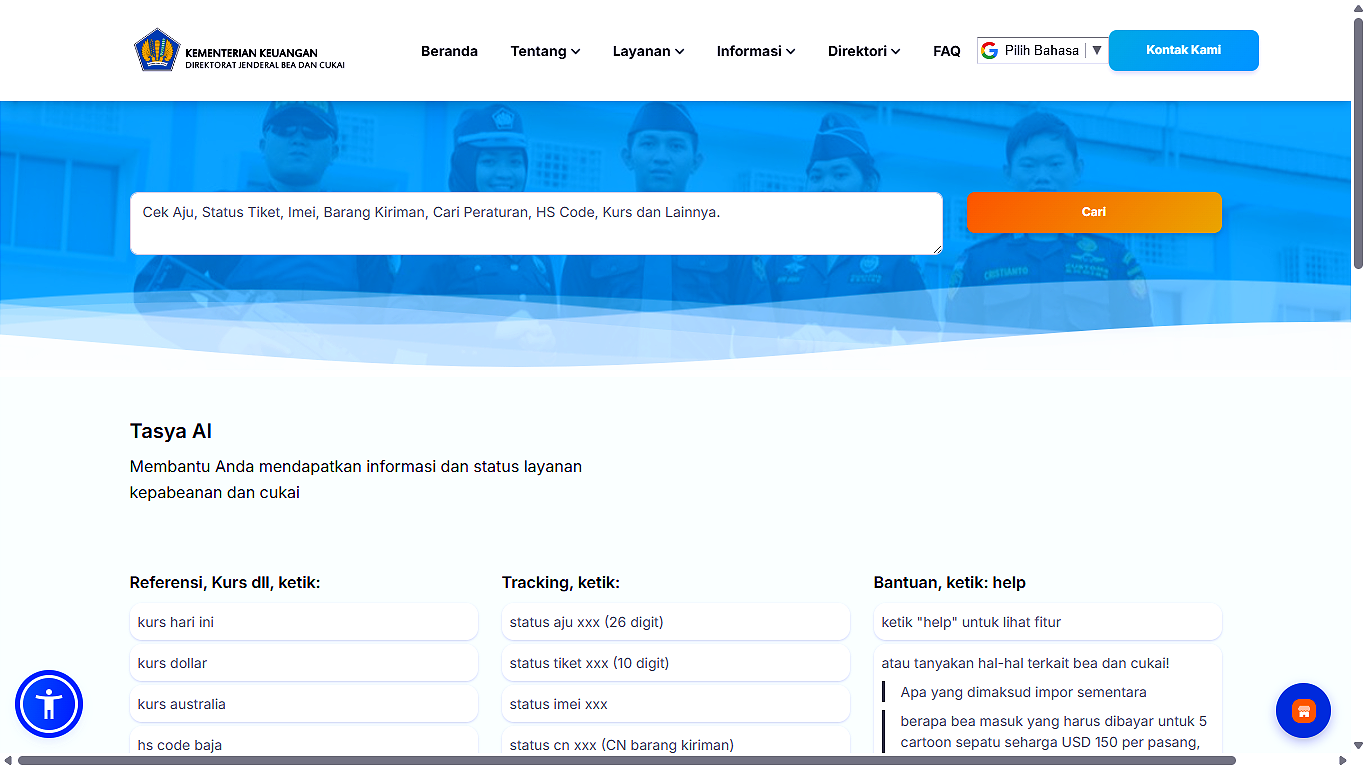1365x768 pixels.
Task: Expand the Tentang dropdown menu
Action: (545, 51)
